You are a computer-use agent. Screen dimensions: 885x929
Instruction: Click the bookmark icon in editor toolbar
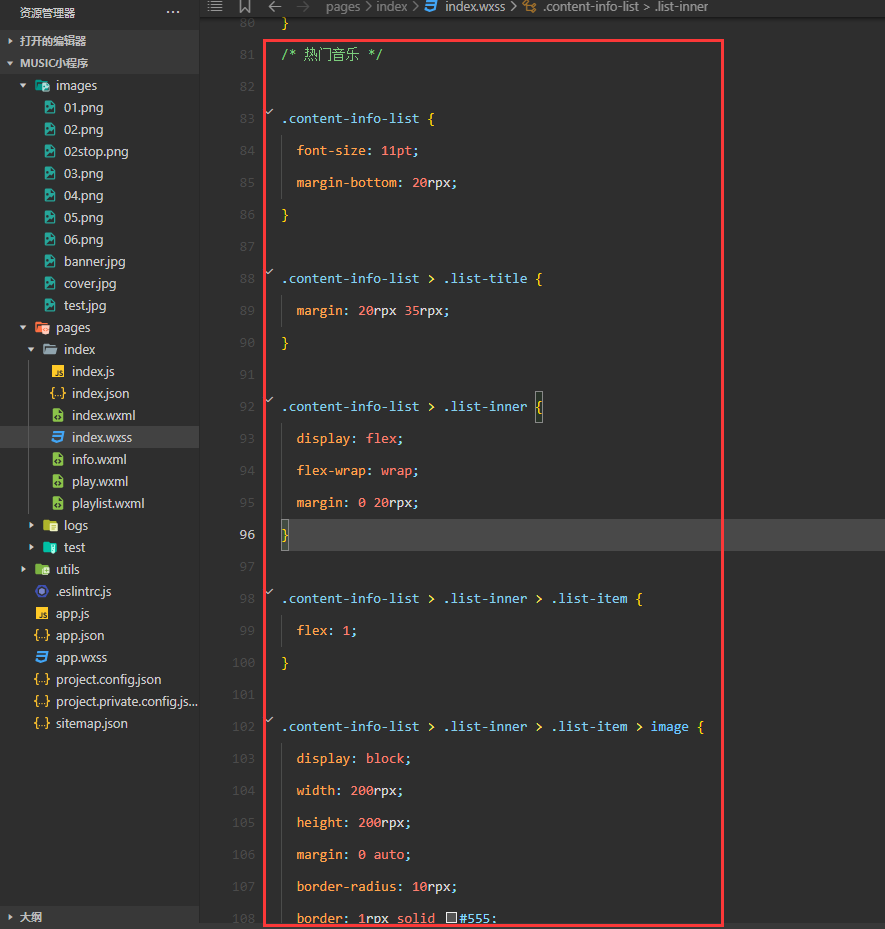coord(245,7)
